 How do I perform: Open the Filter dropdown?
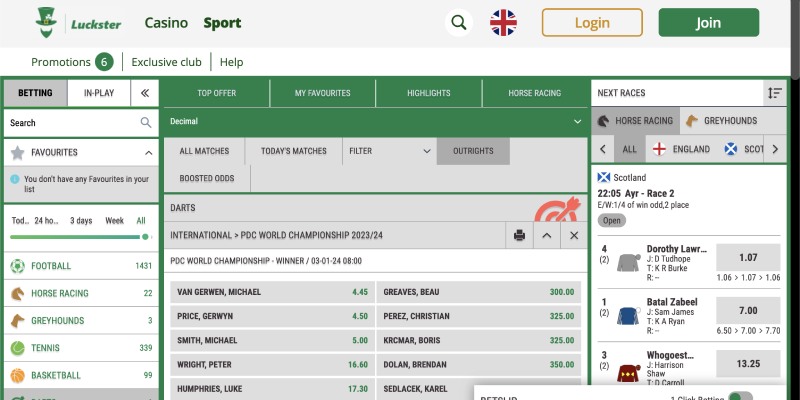click(x=390, y=151)
